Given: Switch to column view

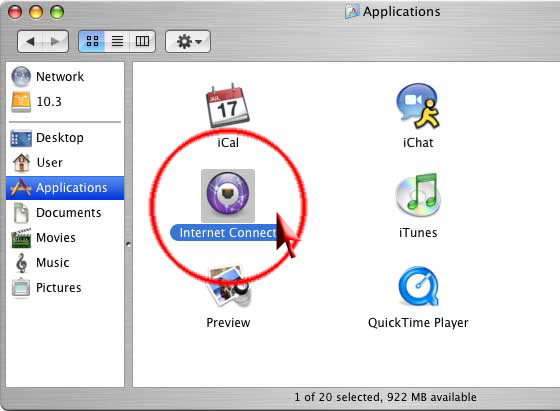Looking at the screenshot, I should pos(142,41).
